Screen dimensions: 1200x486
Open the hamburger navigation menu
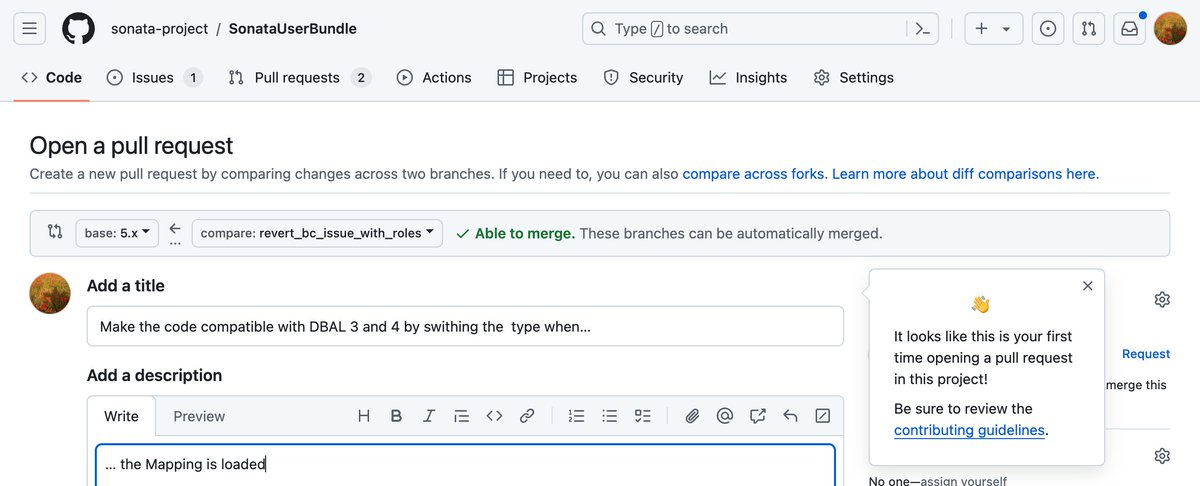point(29,29)
